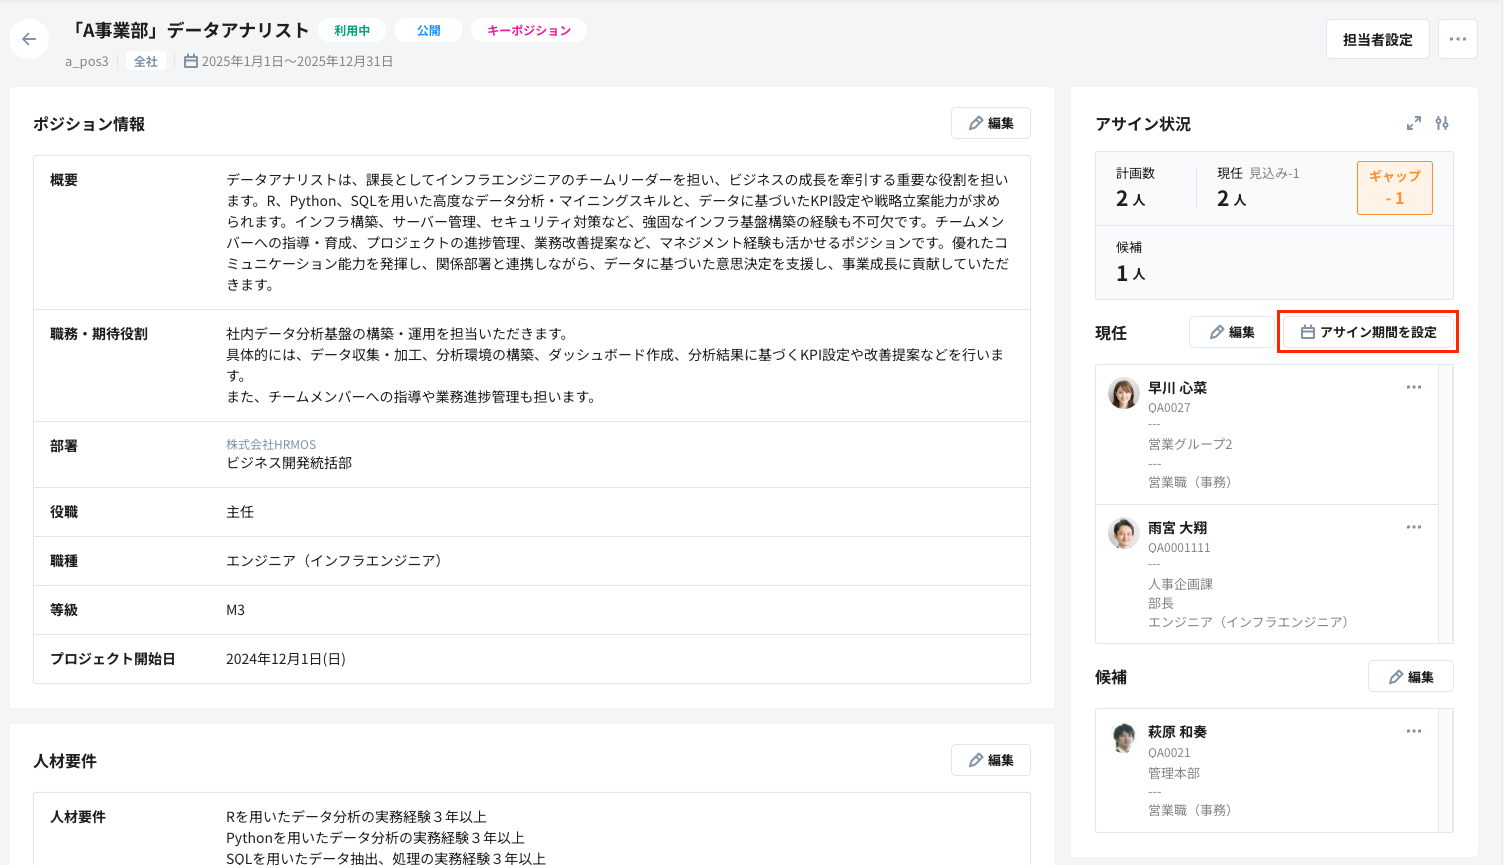1504x865 pixels.
Task: Expand the アサイン状況 panel with diagonal arrows icon
Action: pos(1413,124)
